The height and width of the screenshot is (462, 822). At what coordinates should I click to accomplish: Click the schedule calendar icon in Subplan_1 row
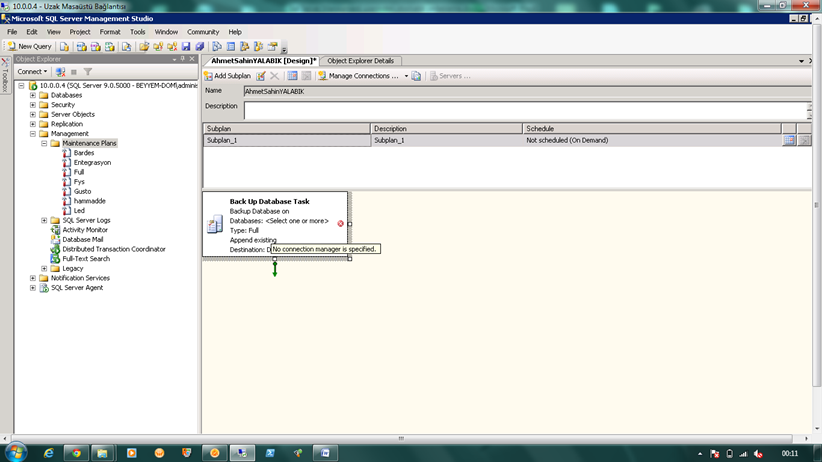pyautogui.click(x=789, y=141)
